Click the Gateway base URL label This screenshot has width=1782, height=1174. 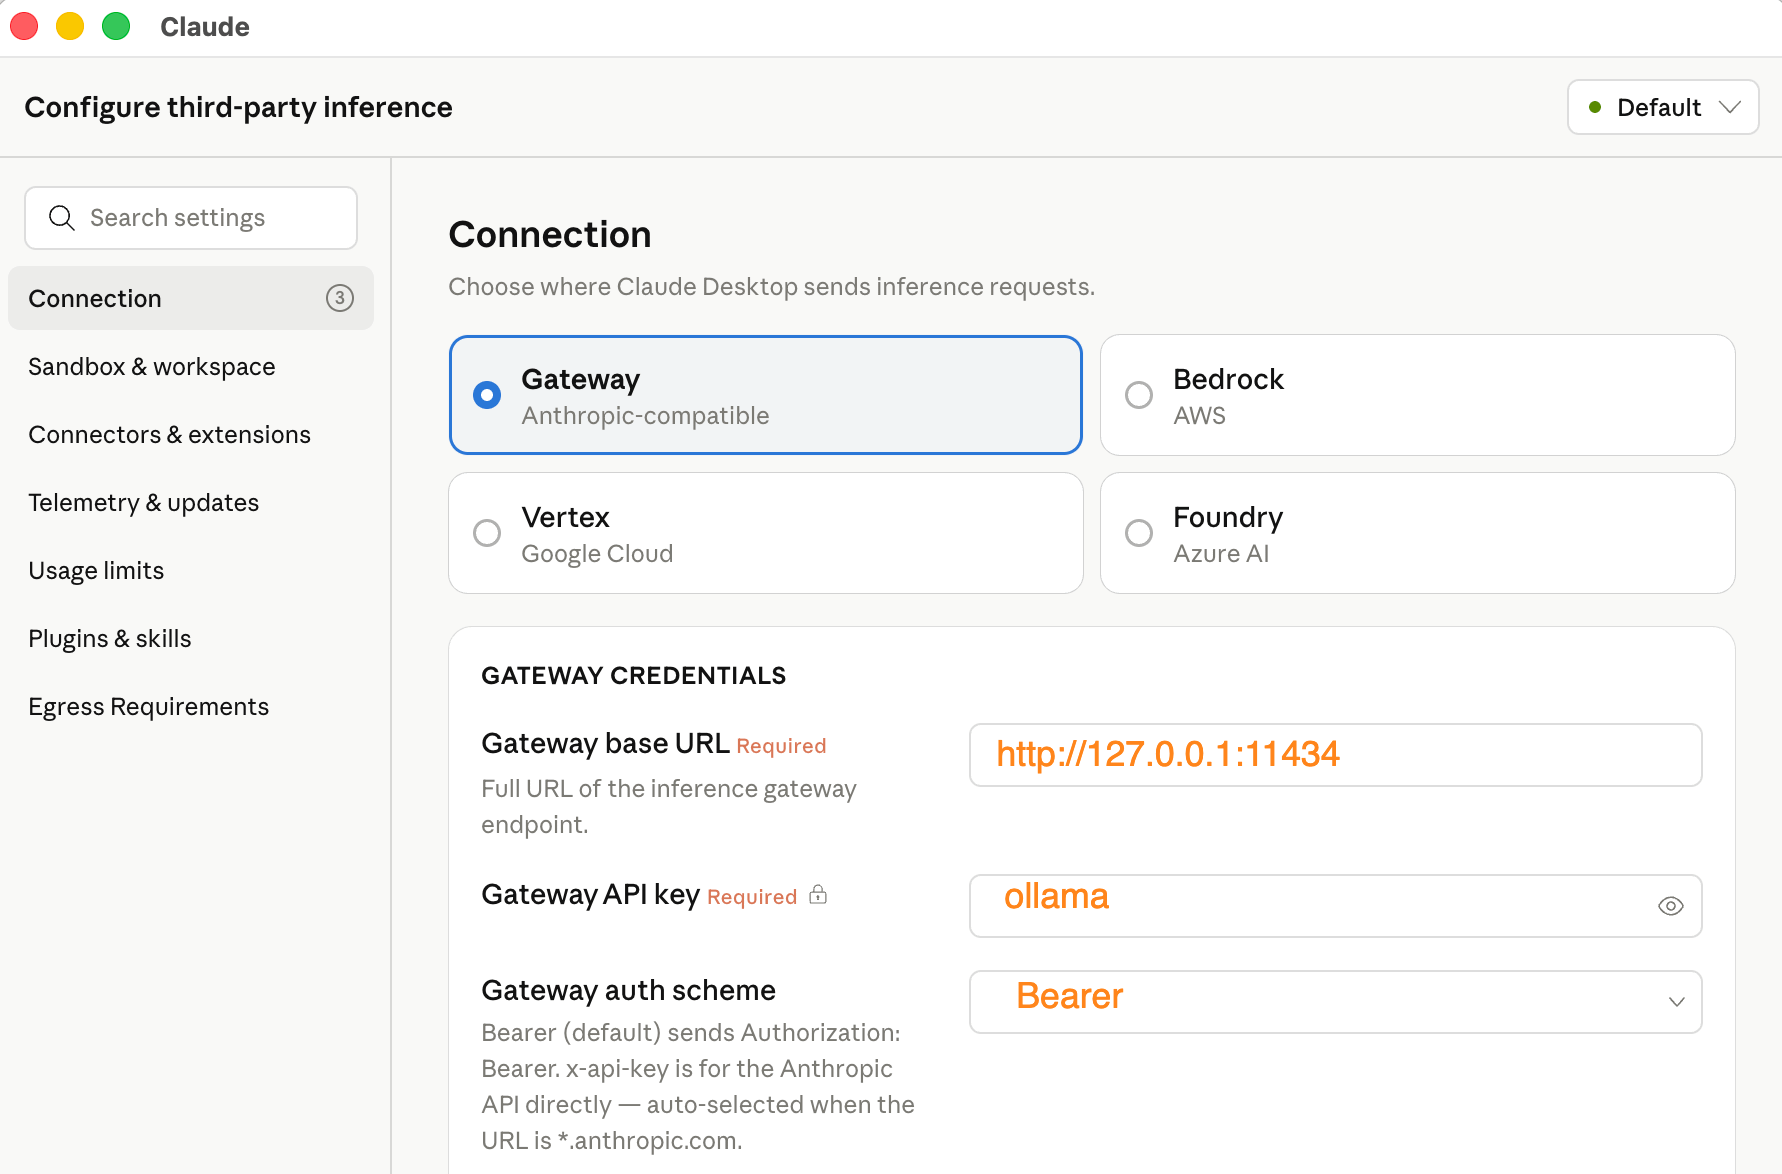coord(605,743)
